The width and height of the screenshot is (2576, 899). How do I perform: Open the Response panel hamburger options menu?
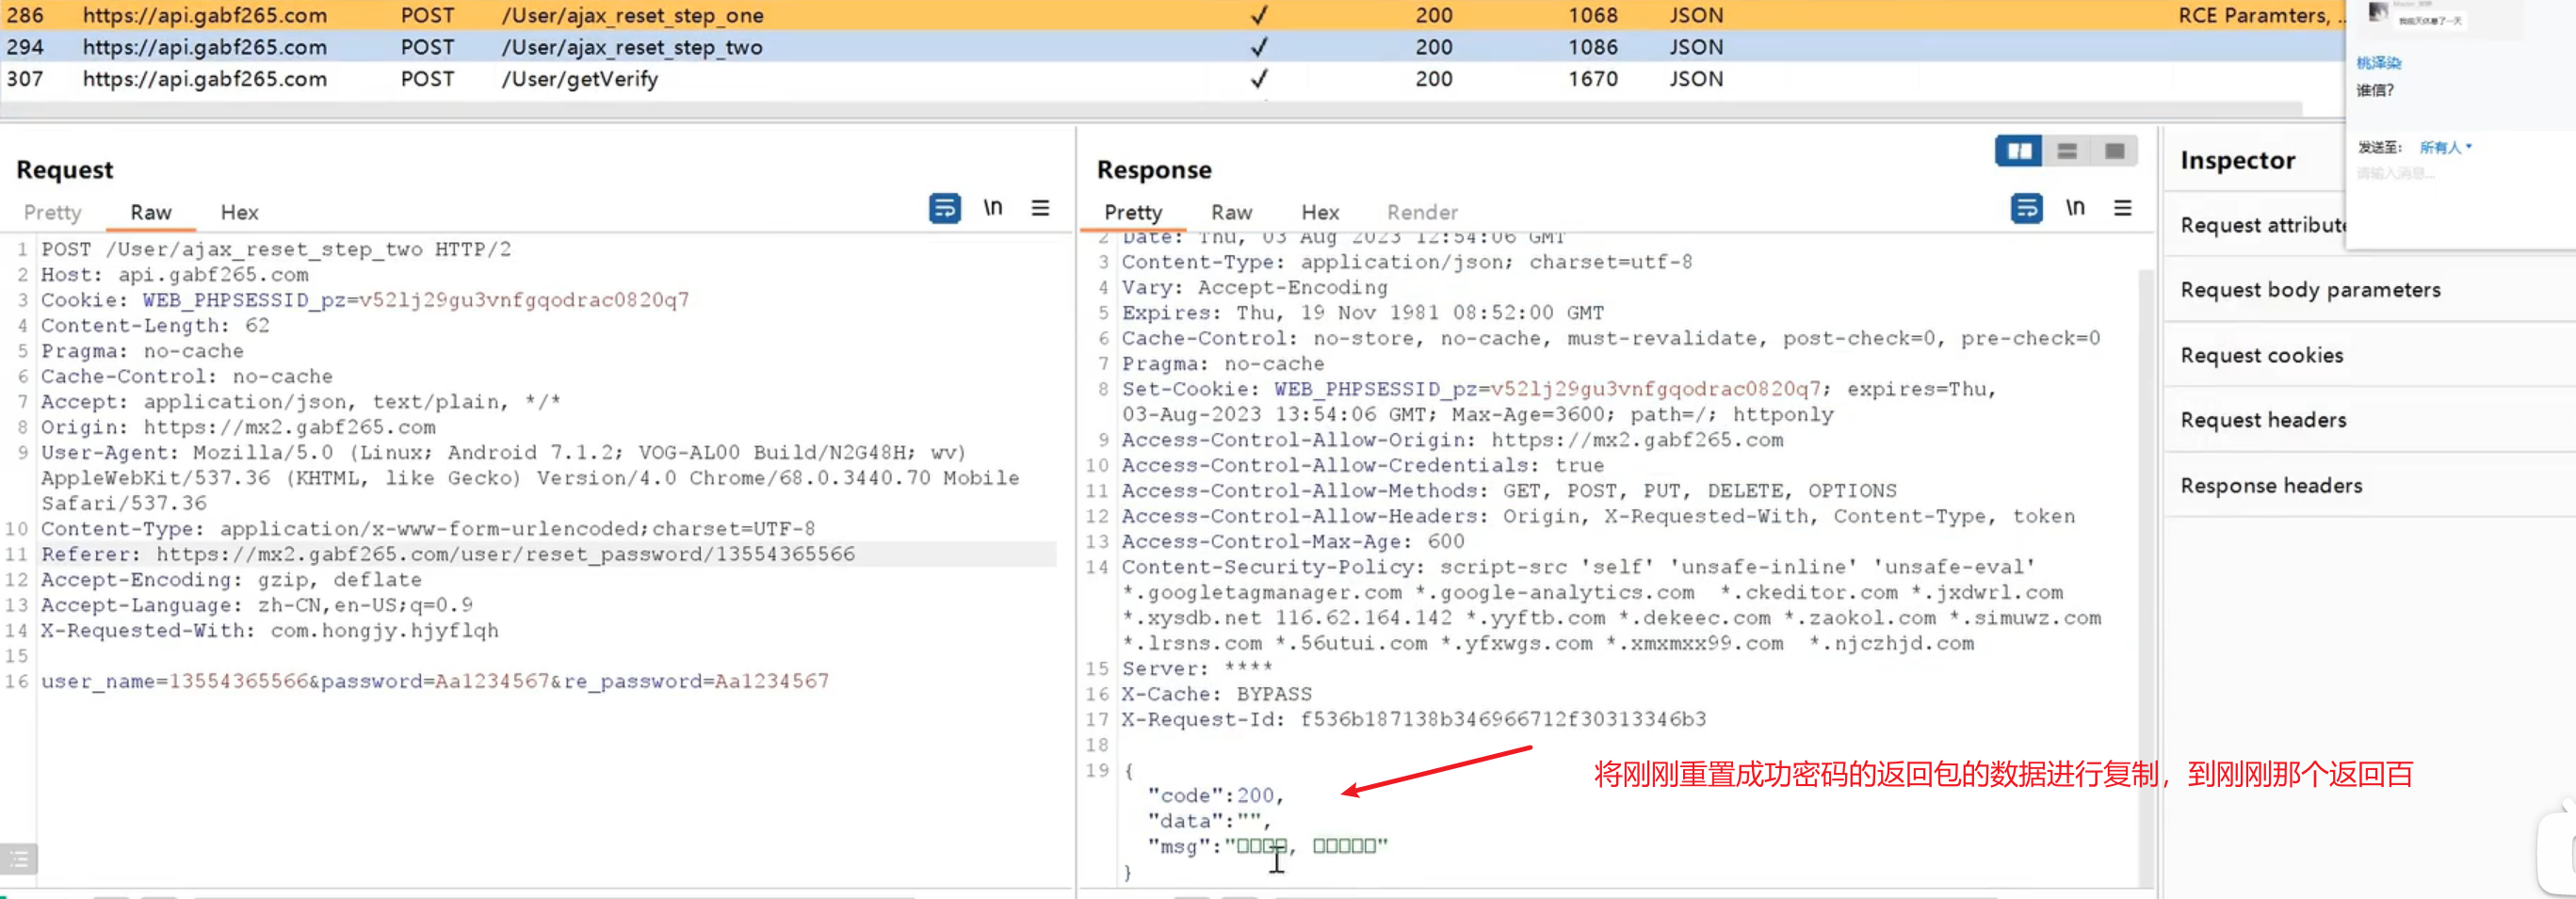2122,208
